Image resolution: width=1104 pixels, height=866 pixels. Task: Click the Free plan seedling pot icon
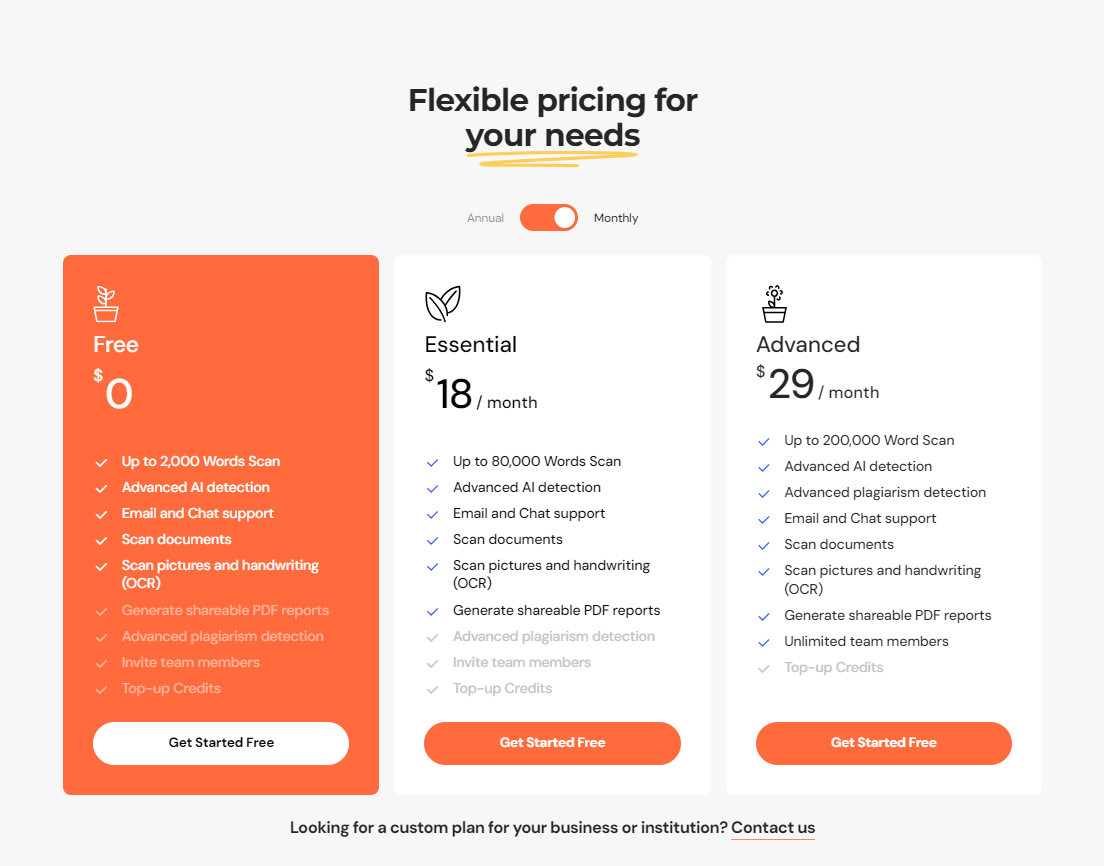pyautogui.click(x=106, y=304)
